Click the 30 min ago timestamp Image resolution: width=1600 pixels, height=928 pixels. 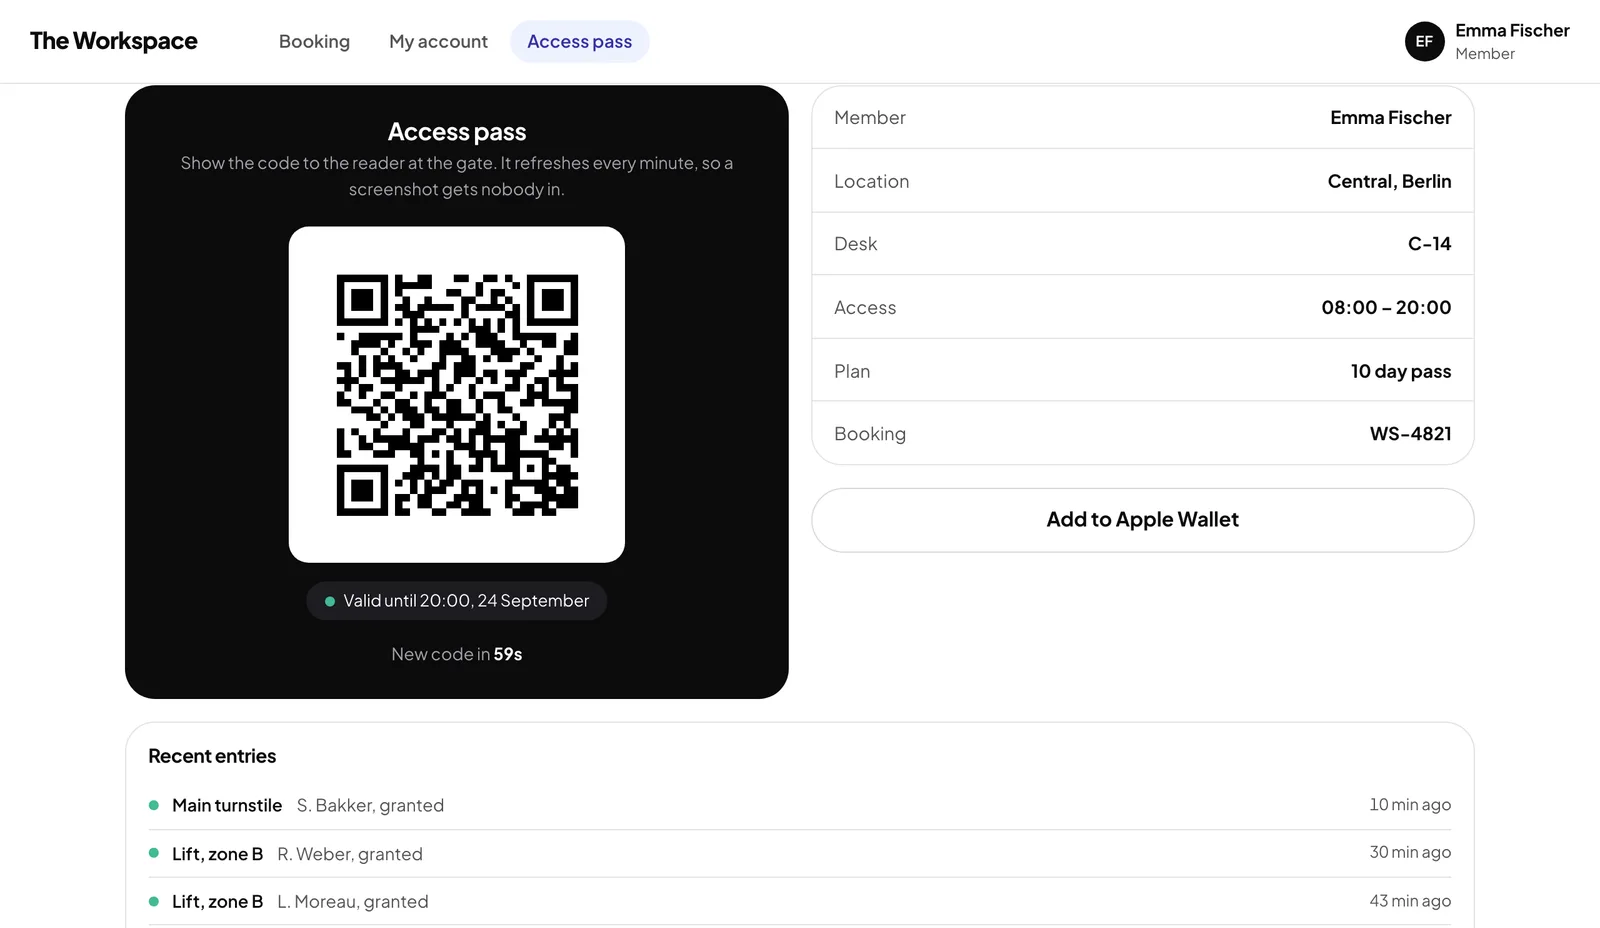(x=1410, y=852)
